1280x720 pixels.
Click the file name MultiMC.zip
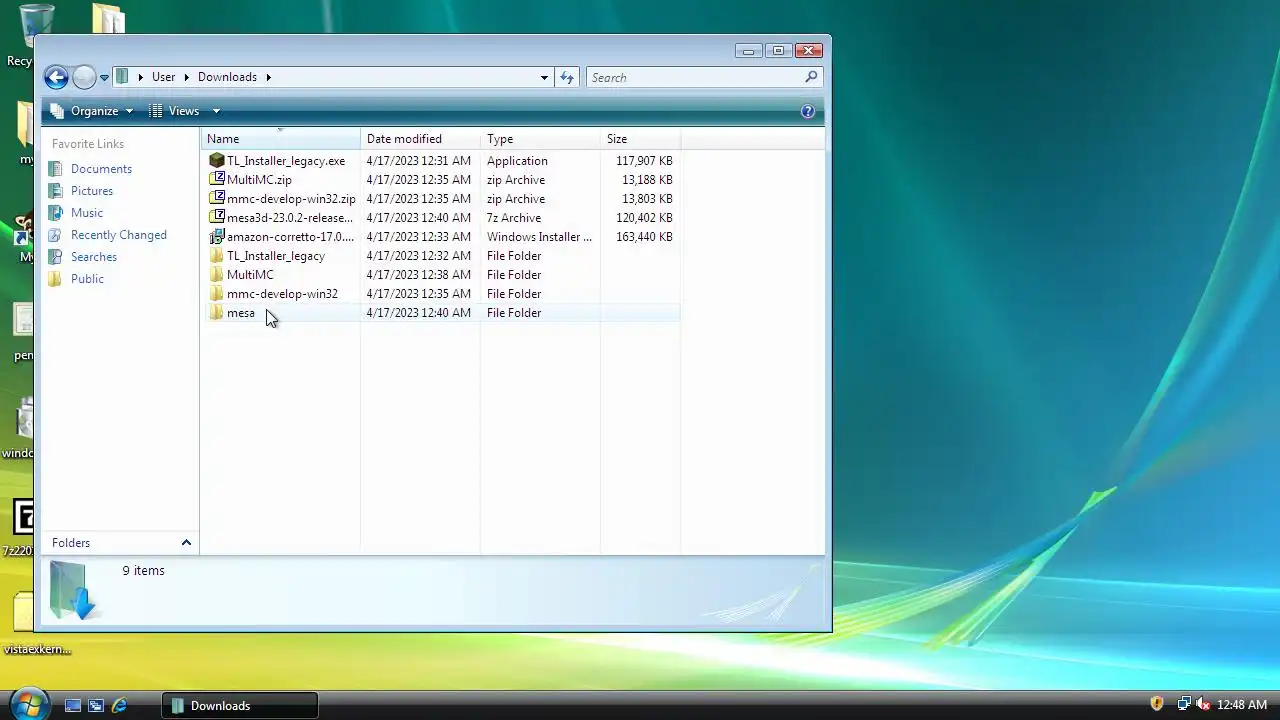click(259, 180)
